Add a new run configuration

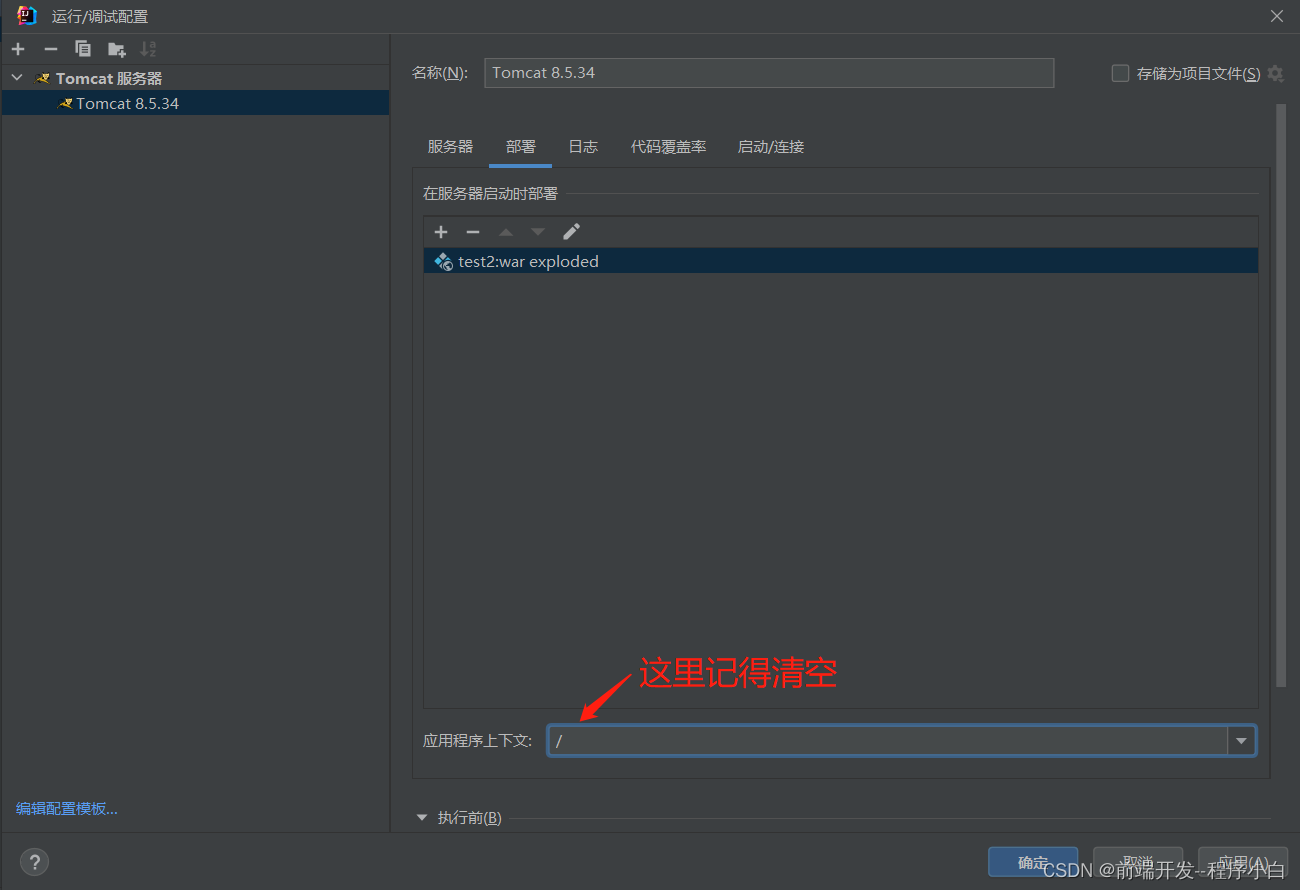pyautogui.click(x=18, y=49)
